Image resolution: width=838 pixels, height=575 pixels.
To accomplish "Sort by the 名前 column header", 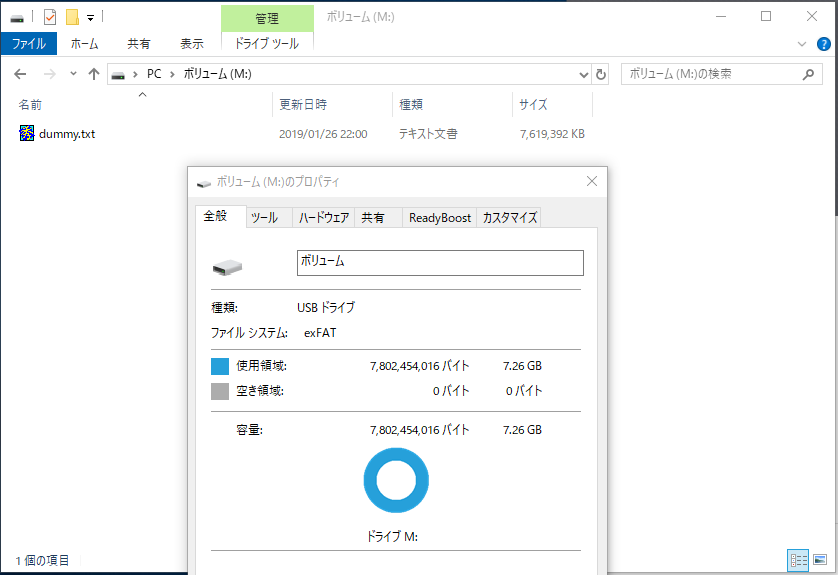I will 30,105.
